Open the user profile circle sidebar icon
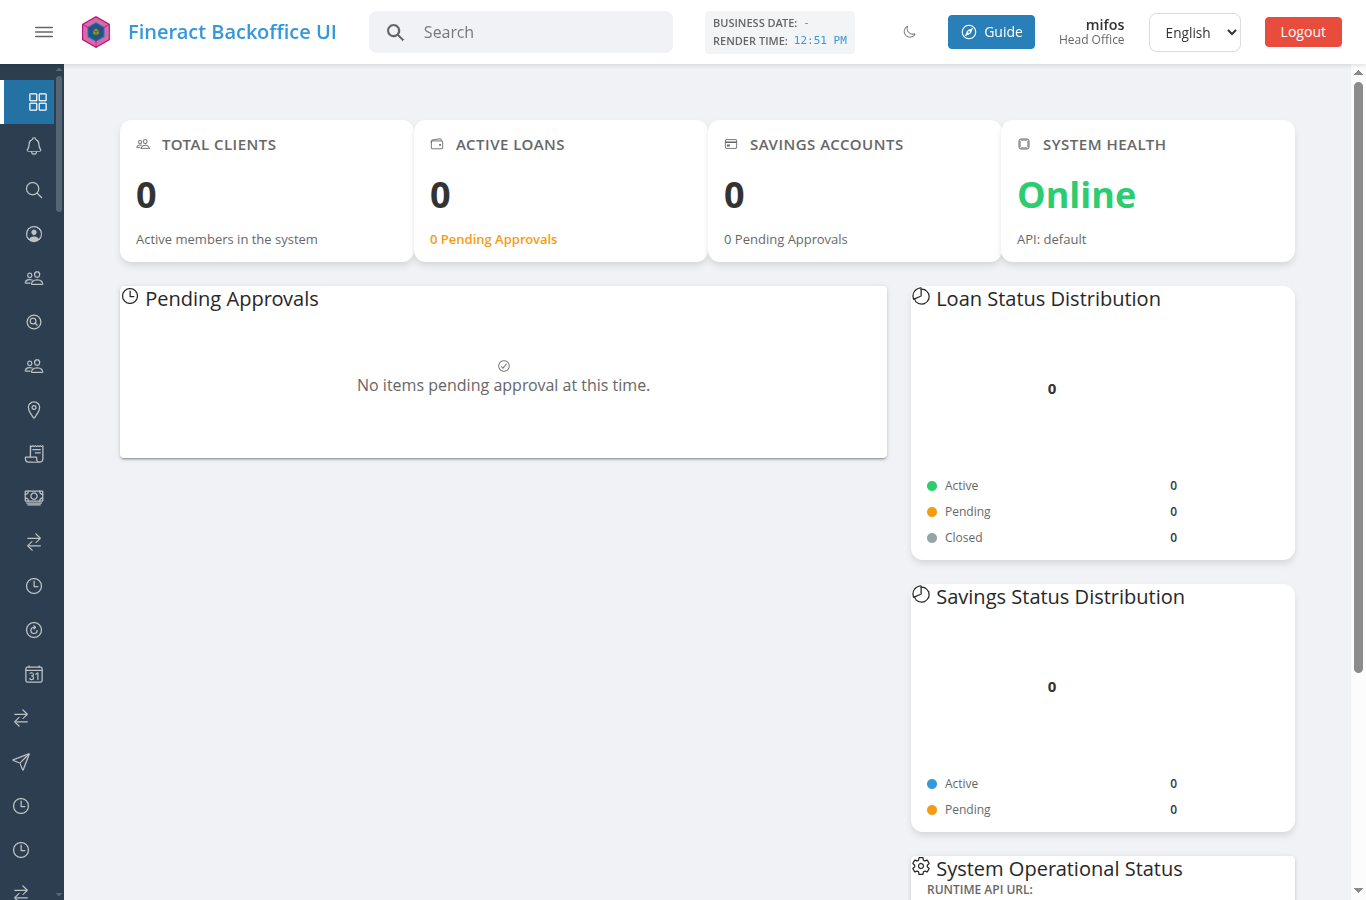Image resolution: width=1366 pixels, height=900 pixels. [x=34, y=234]
